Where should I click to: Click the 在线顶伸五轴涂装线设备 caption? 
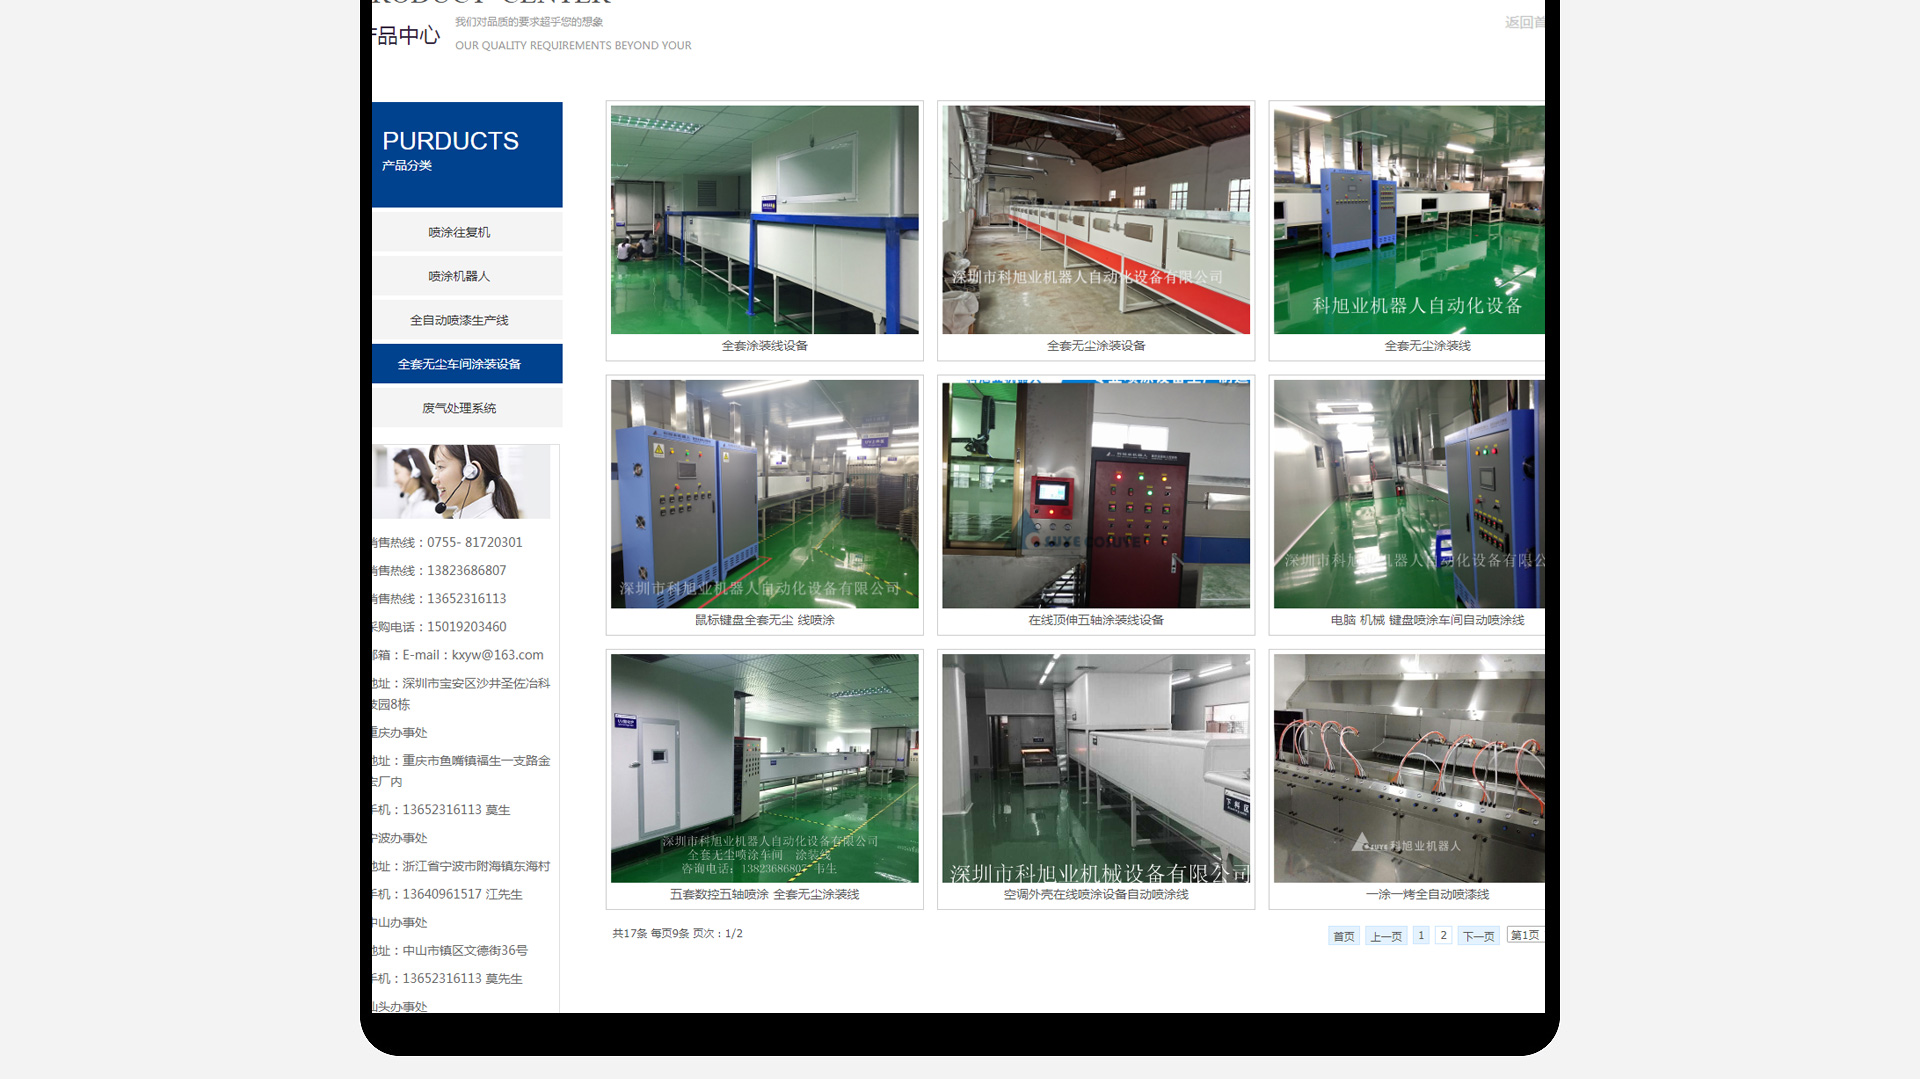click(x=1096, y=620)
